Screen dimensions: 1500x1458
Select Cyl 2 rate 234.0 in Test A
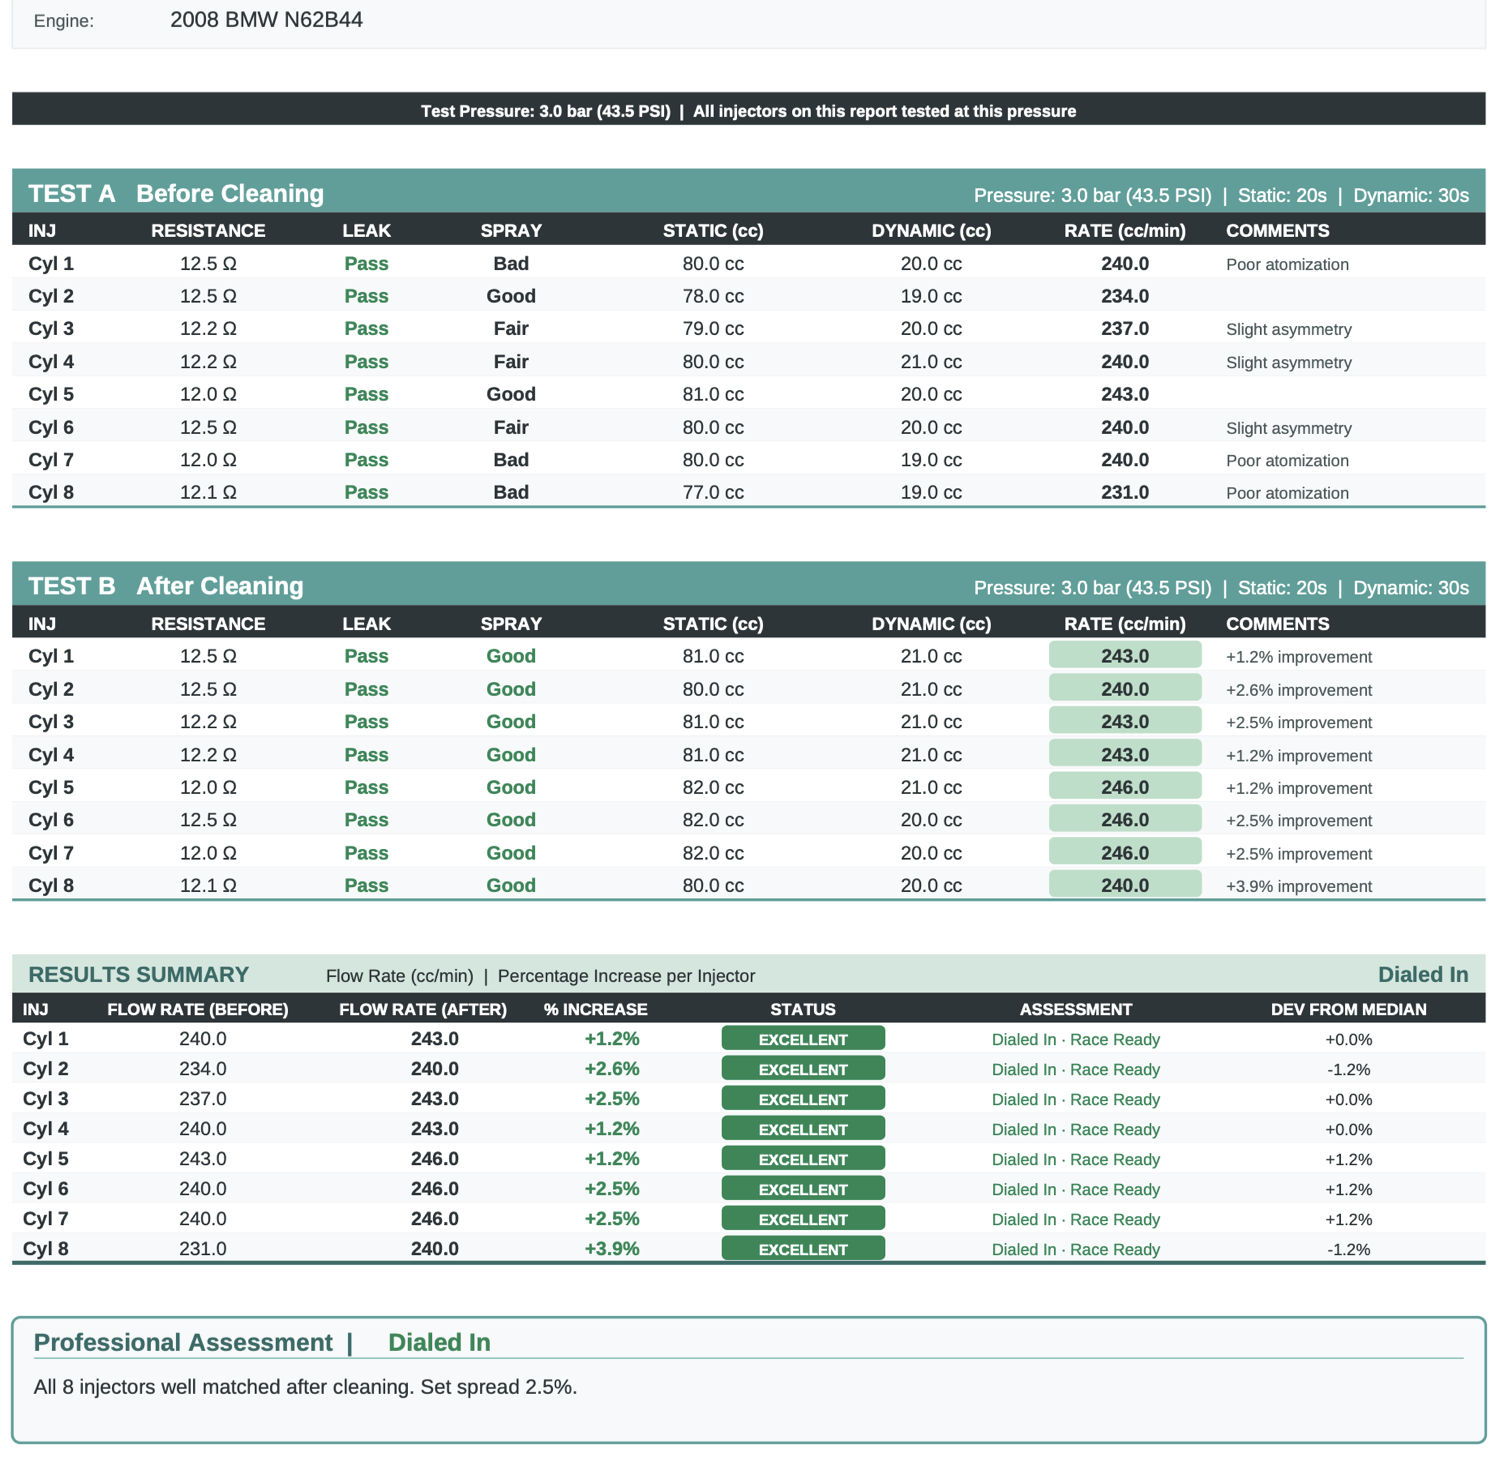click(1125, 296)
